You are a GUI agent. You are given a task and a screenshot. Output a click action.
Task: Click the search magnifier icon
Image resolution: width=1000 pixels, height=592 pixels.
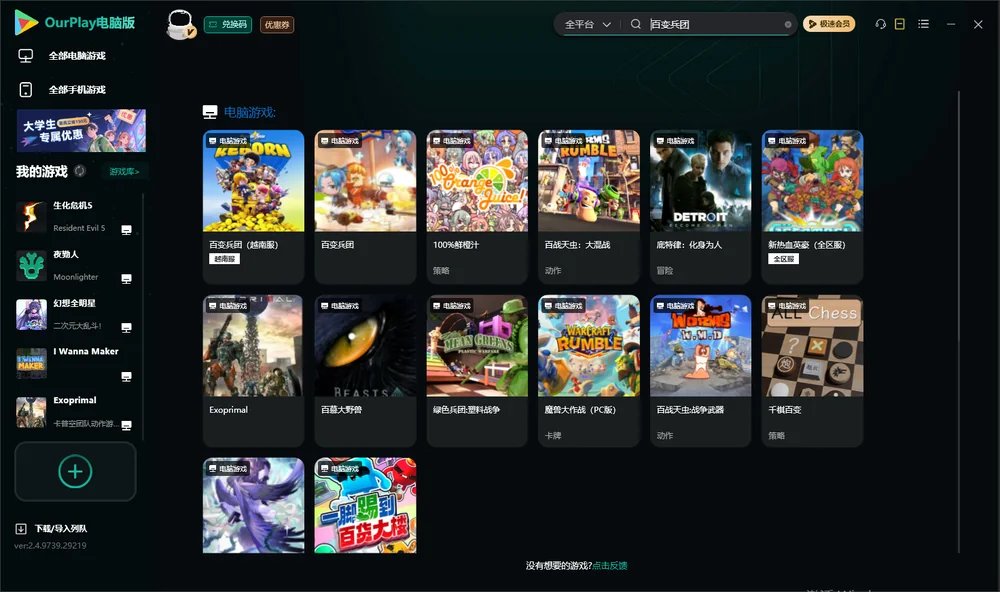pyautogui.click(x=636, y=24)
